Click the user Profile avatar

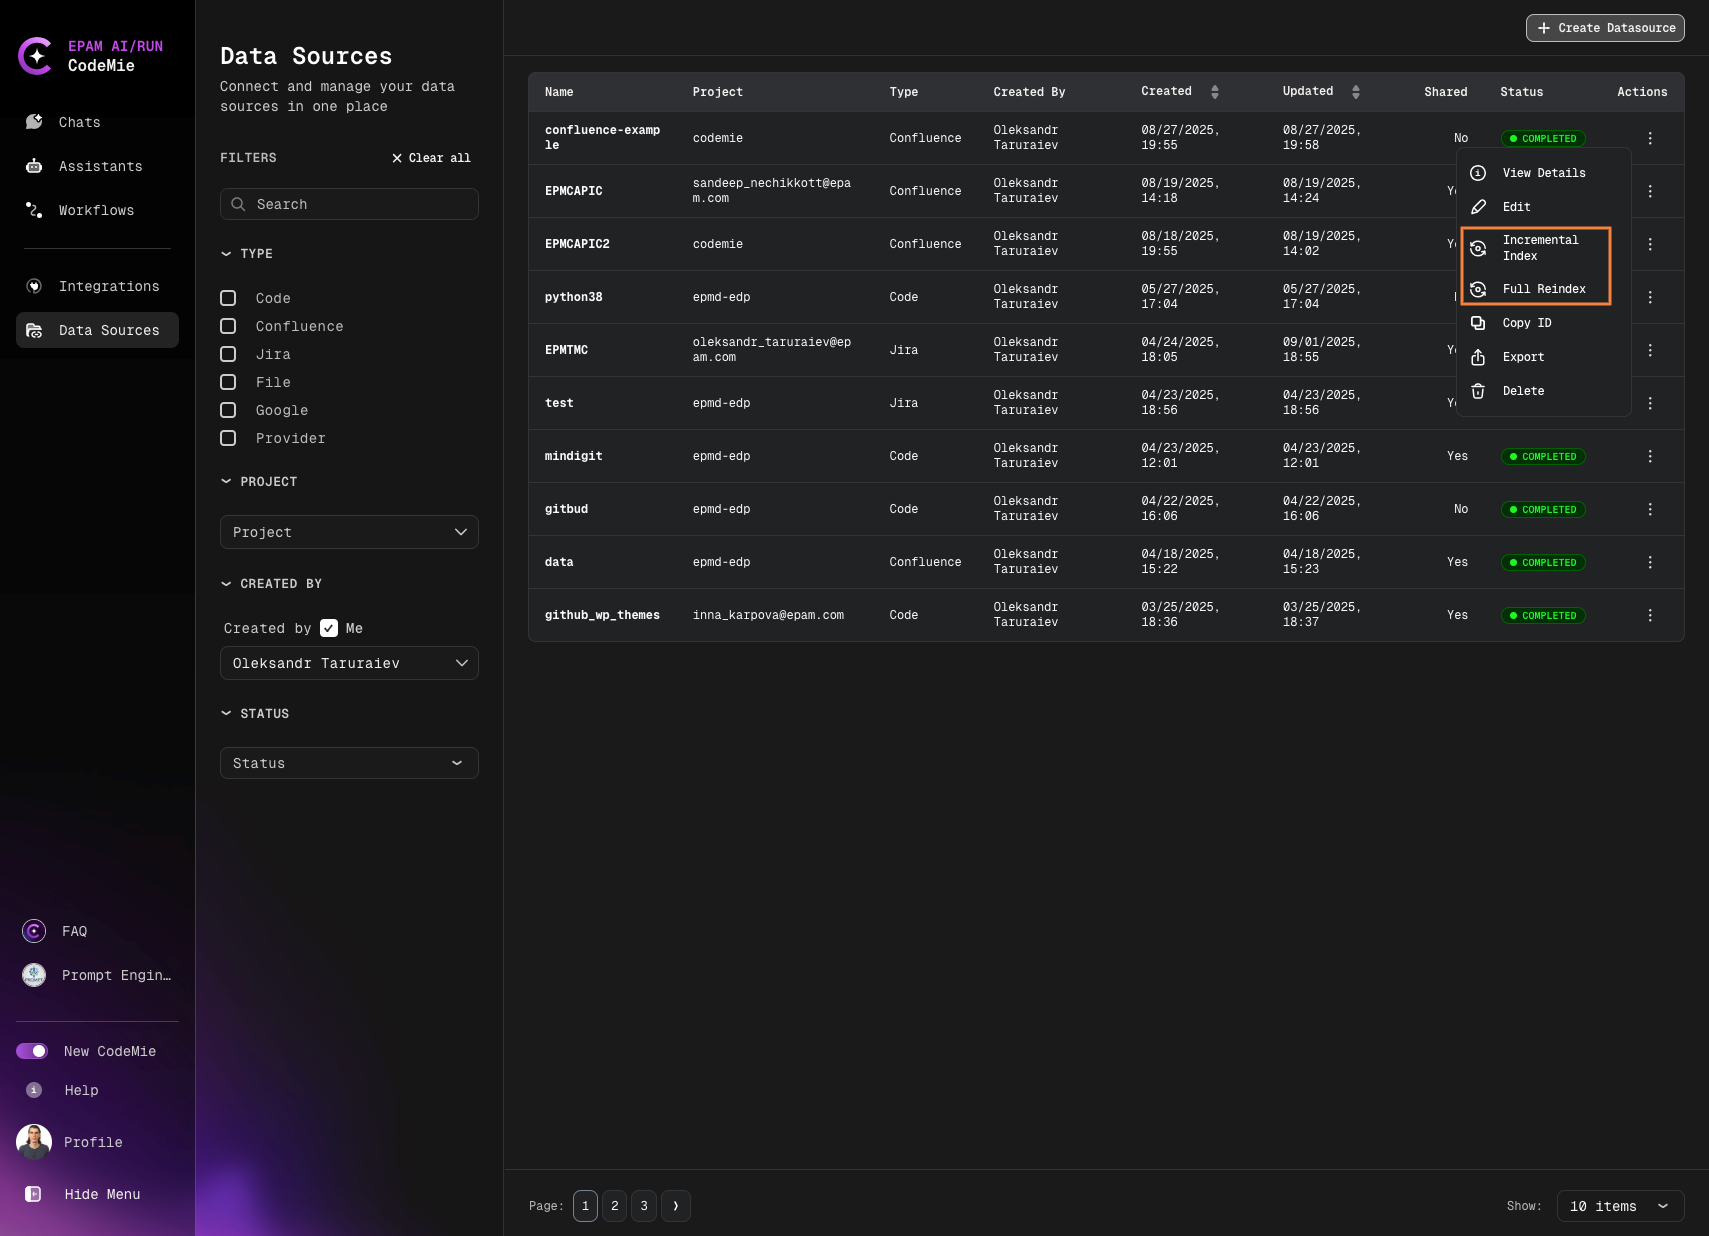[34, 1142]
